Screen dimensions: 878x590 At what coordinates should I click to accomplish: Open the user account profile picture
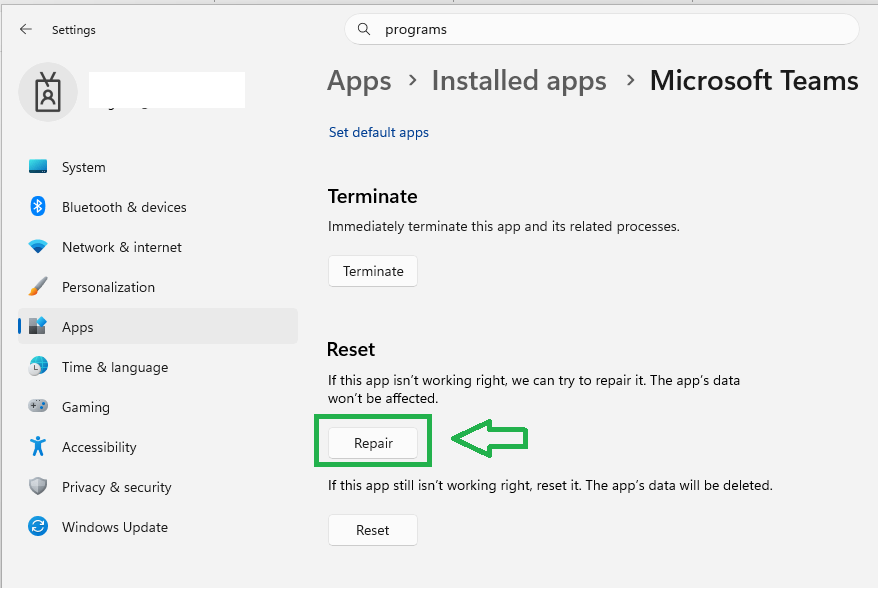click(x=48, y=92)
